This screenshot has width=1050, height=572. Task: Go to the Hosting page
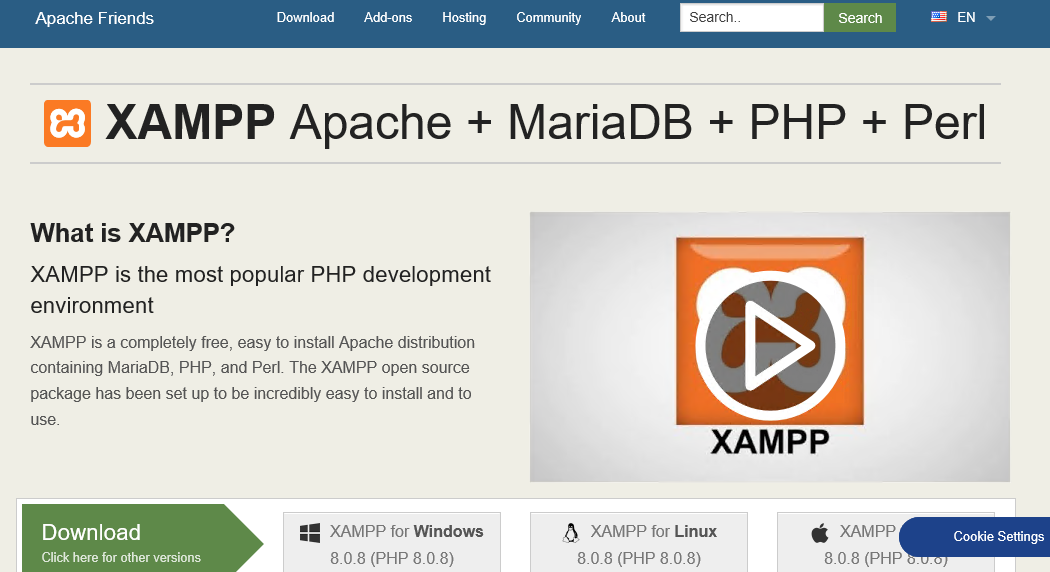pyautogui.click(x=464, y=17)
